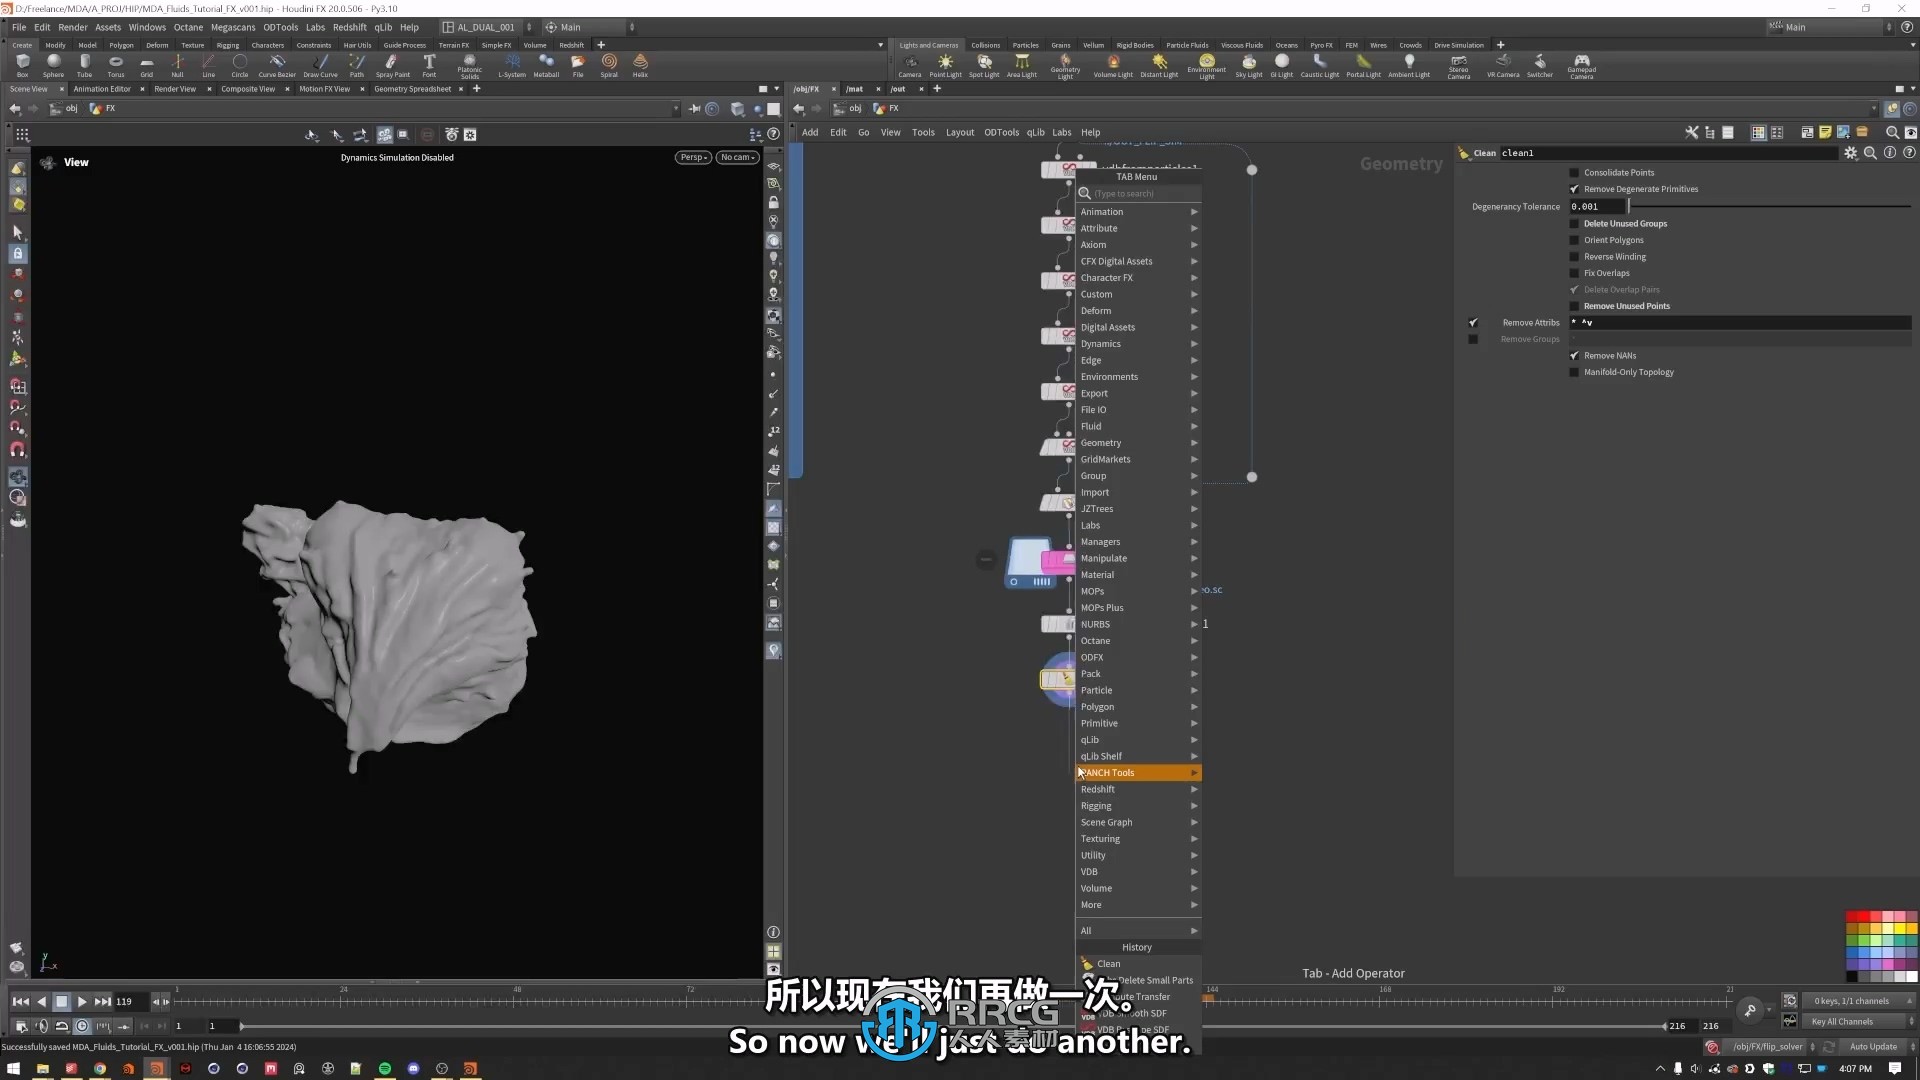Screen dimensions: 1920x1080
Task: Enable Orient Polygons checkbox
Action: [x=1574, y=240]
